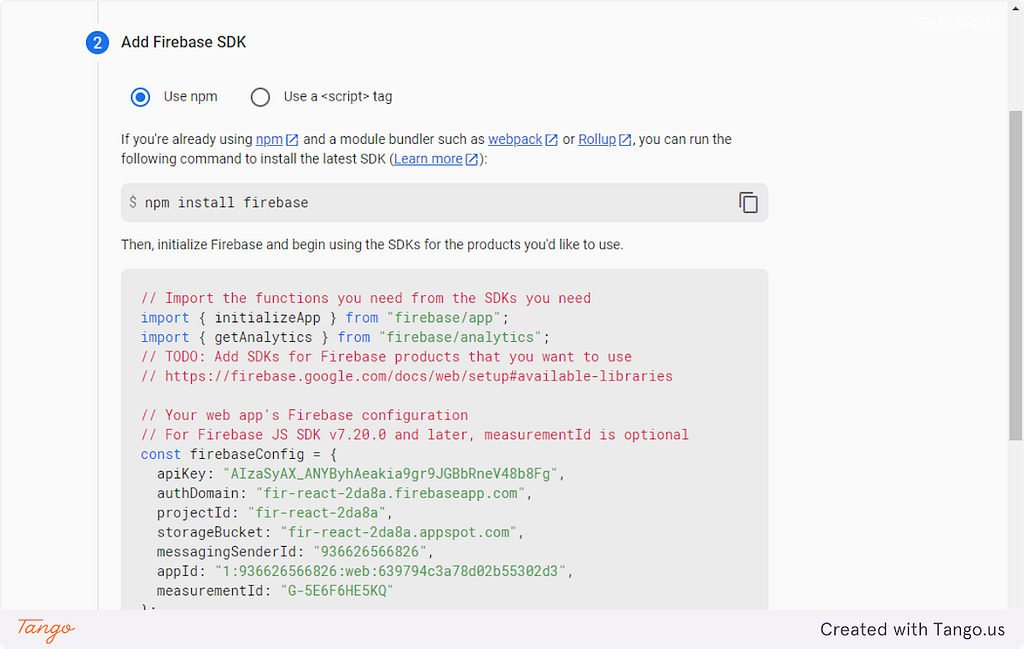Click the 'npm install firebase' command text
Screen dimensions: 1024x649
(226, 202)
